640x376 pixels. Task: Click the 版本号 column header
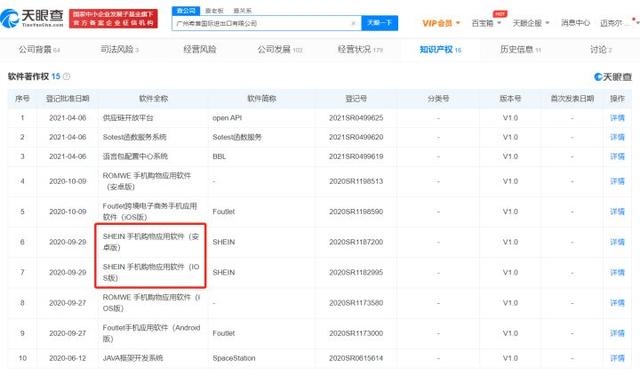coord(510,98)
